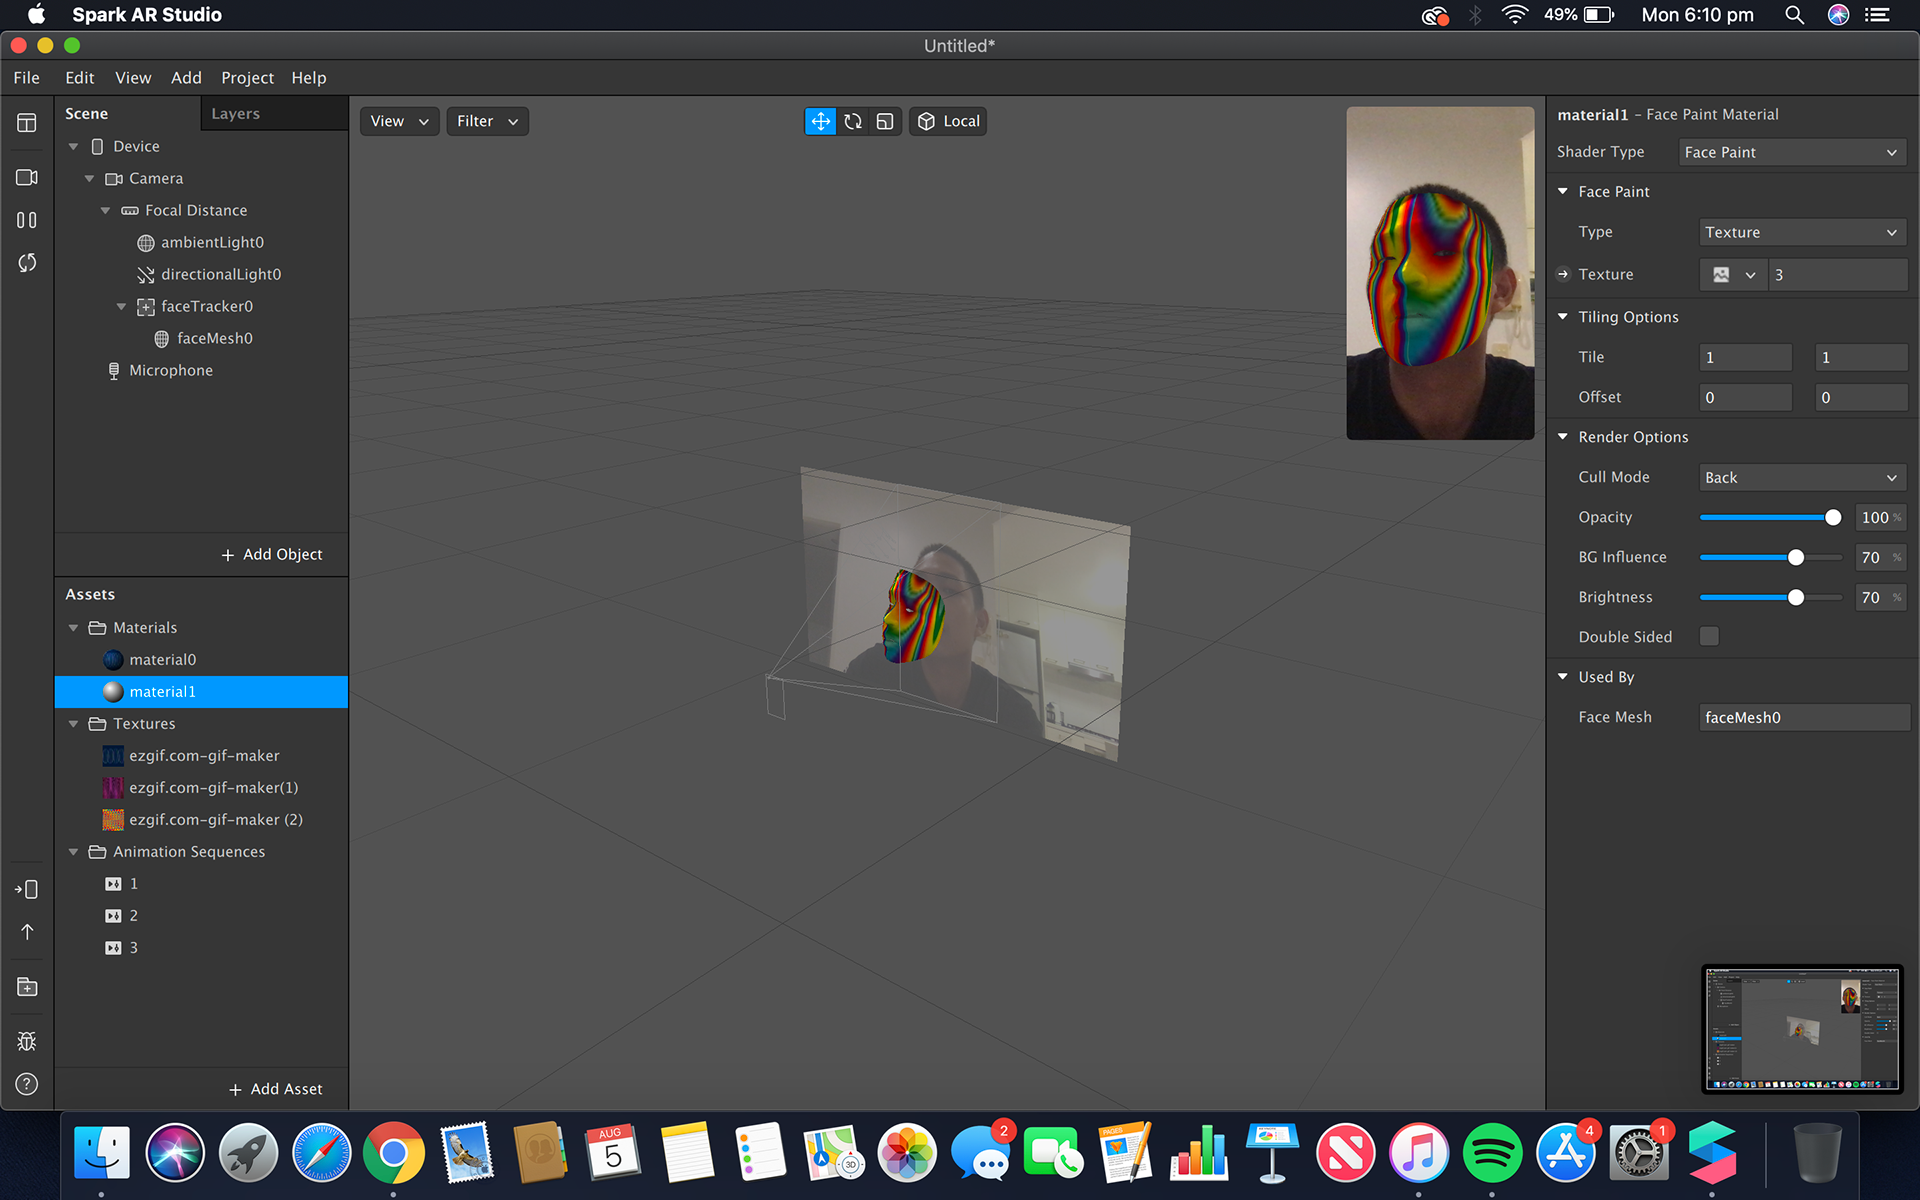This screenshot has height=1200, width=1920.
Task: Toggle the Double Sided checkbox
Action: [x=1709, y=636]
